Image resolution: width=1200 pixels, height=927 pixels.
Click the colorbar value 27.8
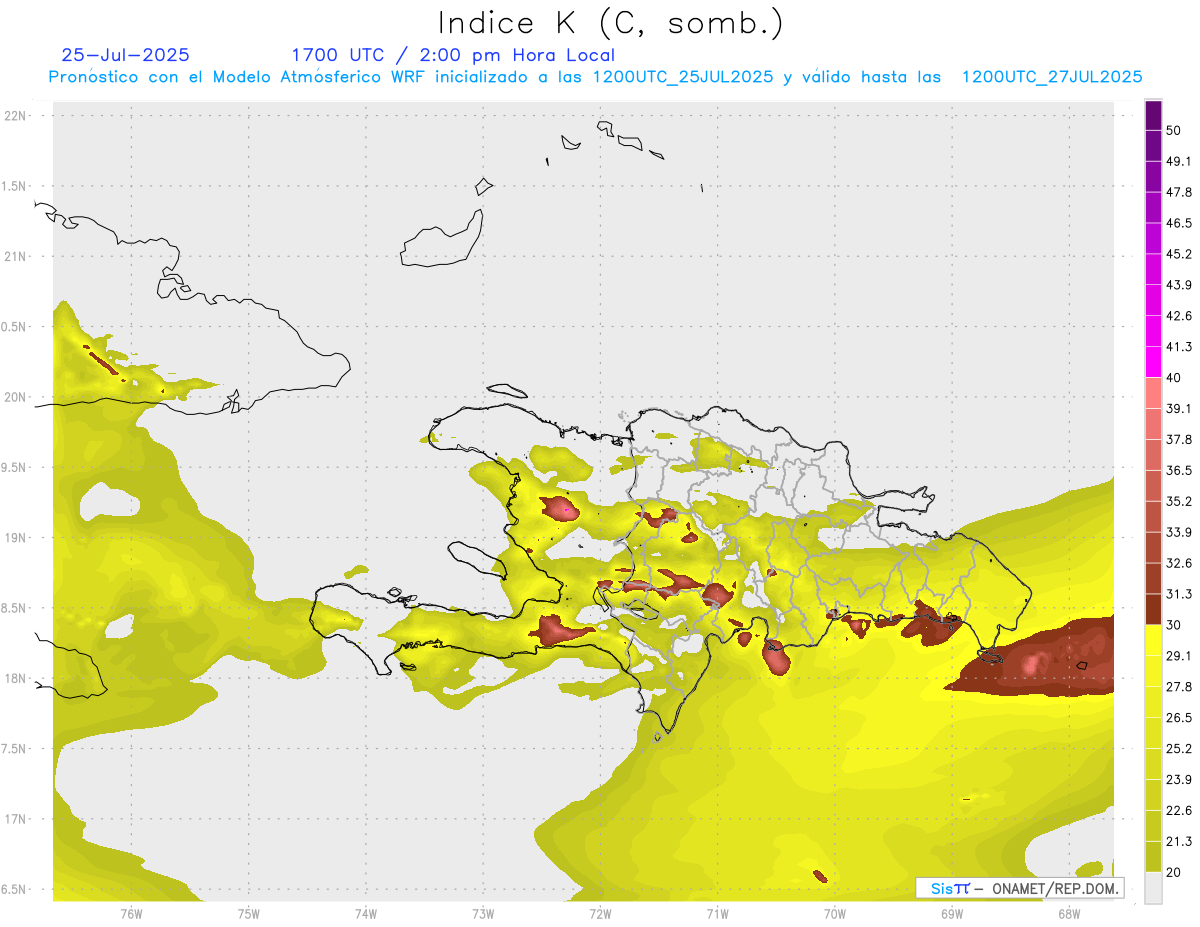click(1179, 687)
